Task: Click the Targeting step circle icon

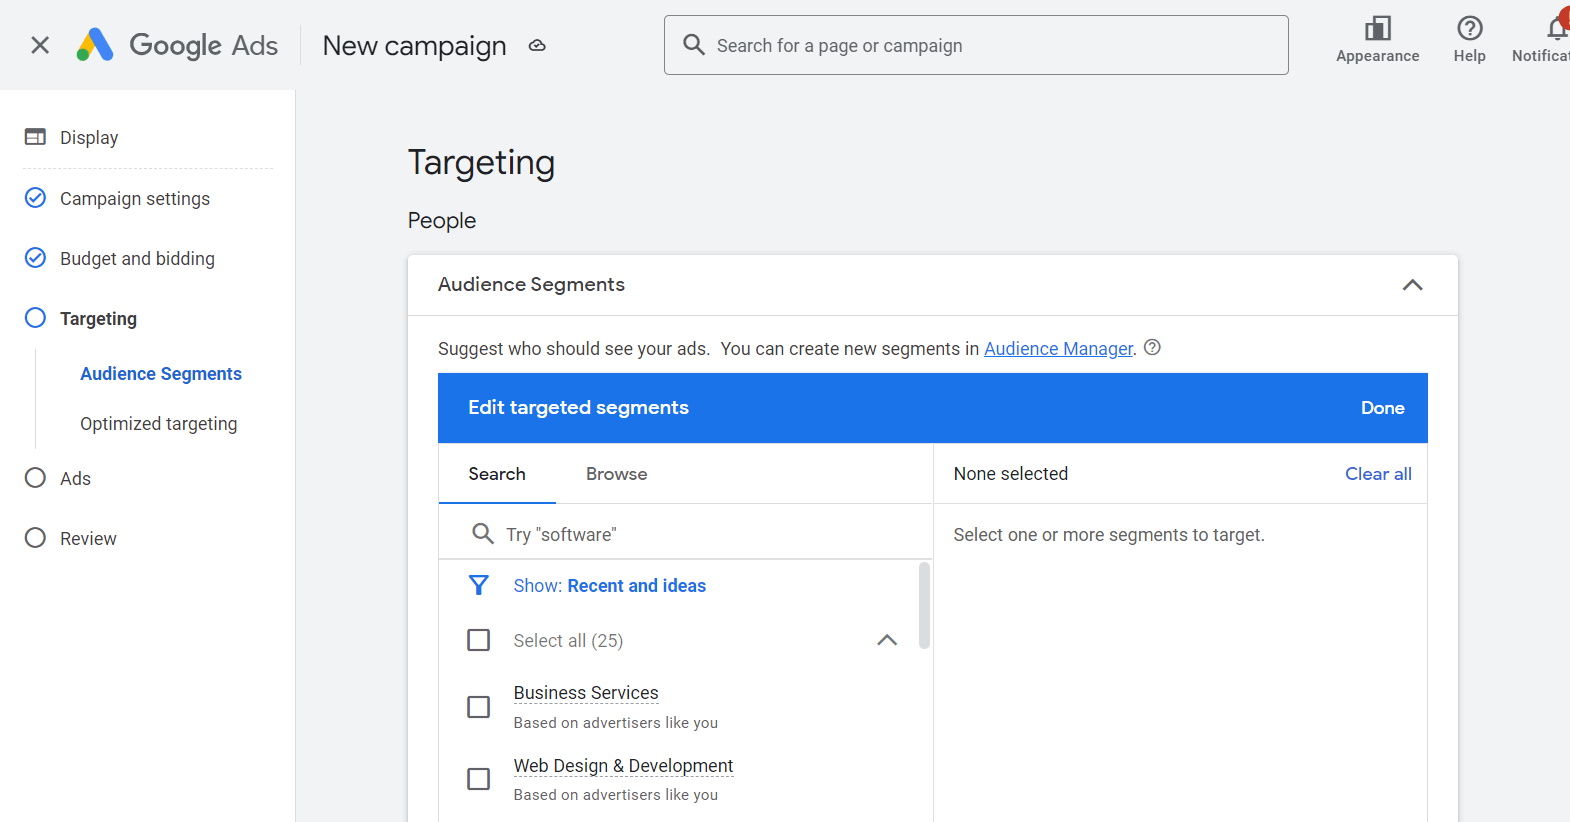Action: pos(35,318)
